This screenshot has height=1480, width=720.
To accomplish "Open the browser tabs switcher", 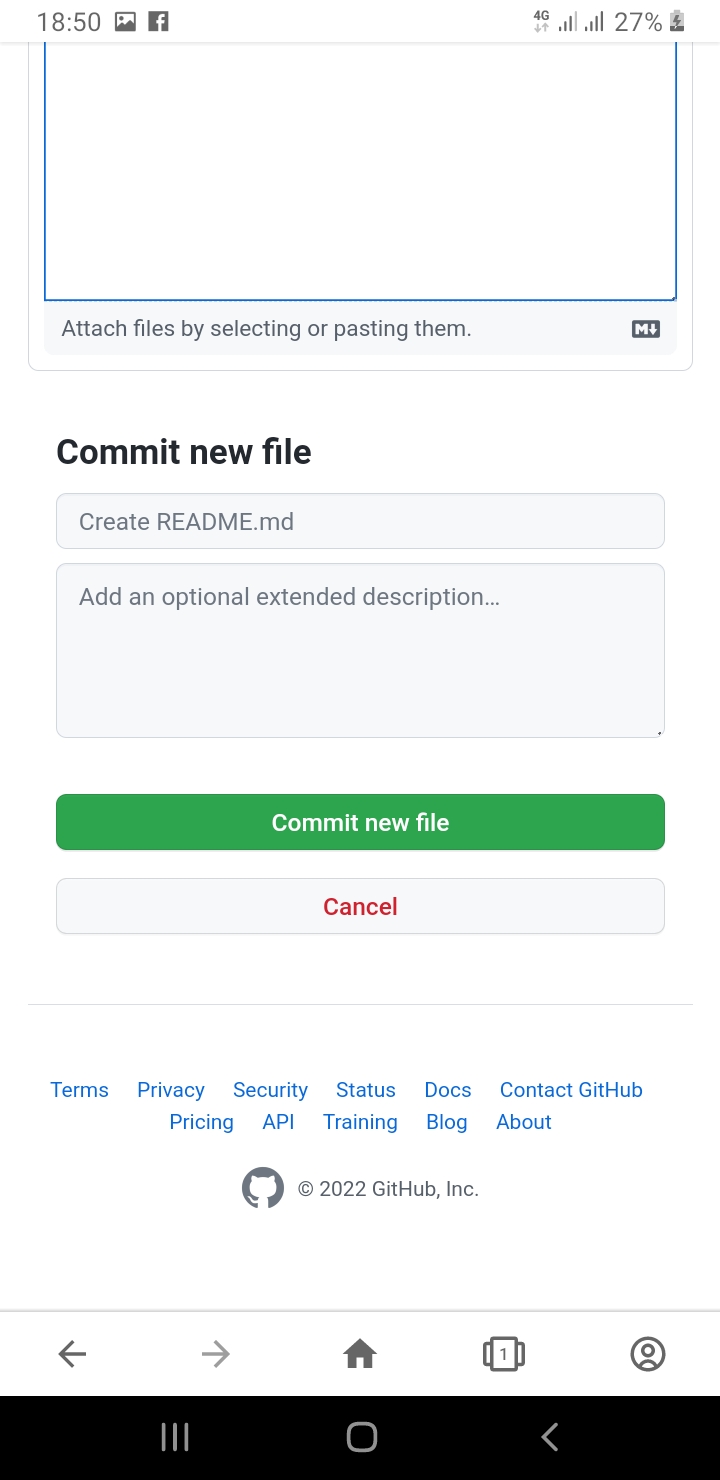I will [504, 1354].
